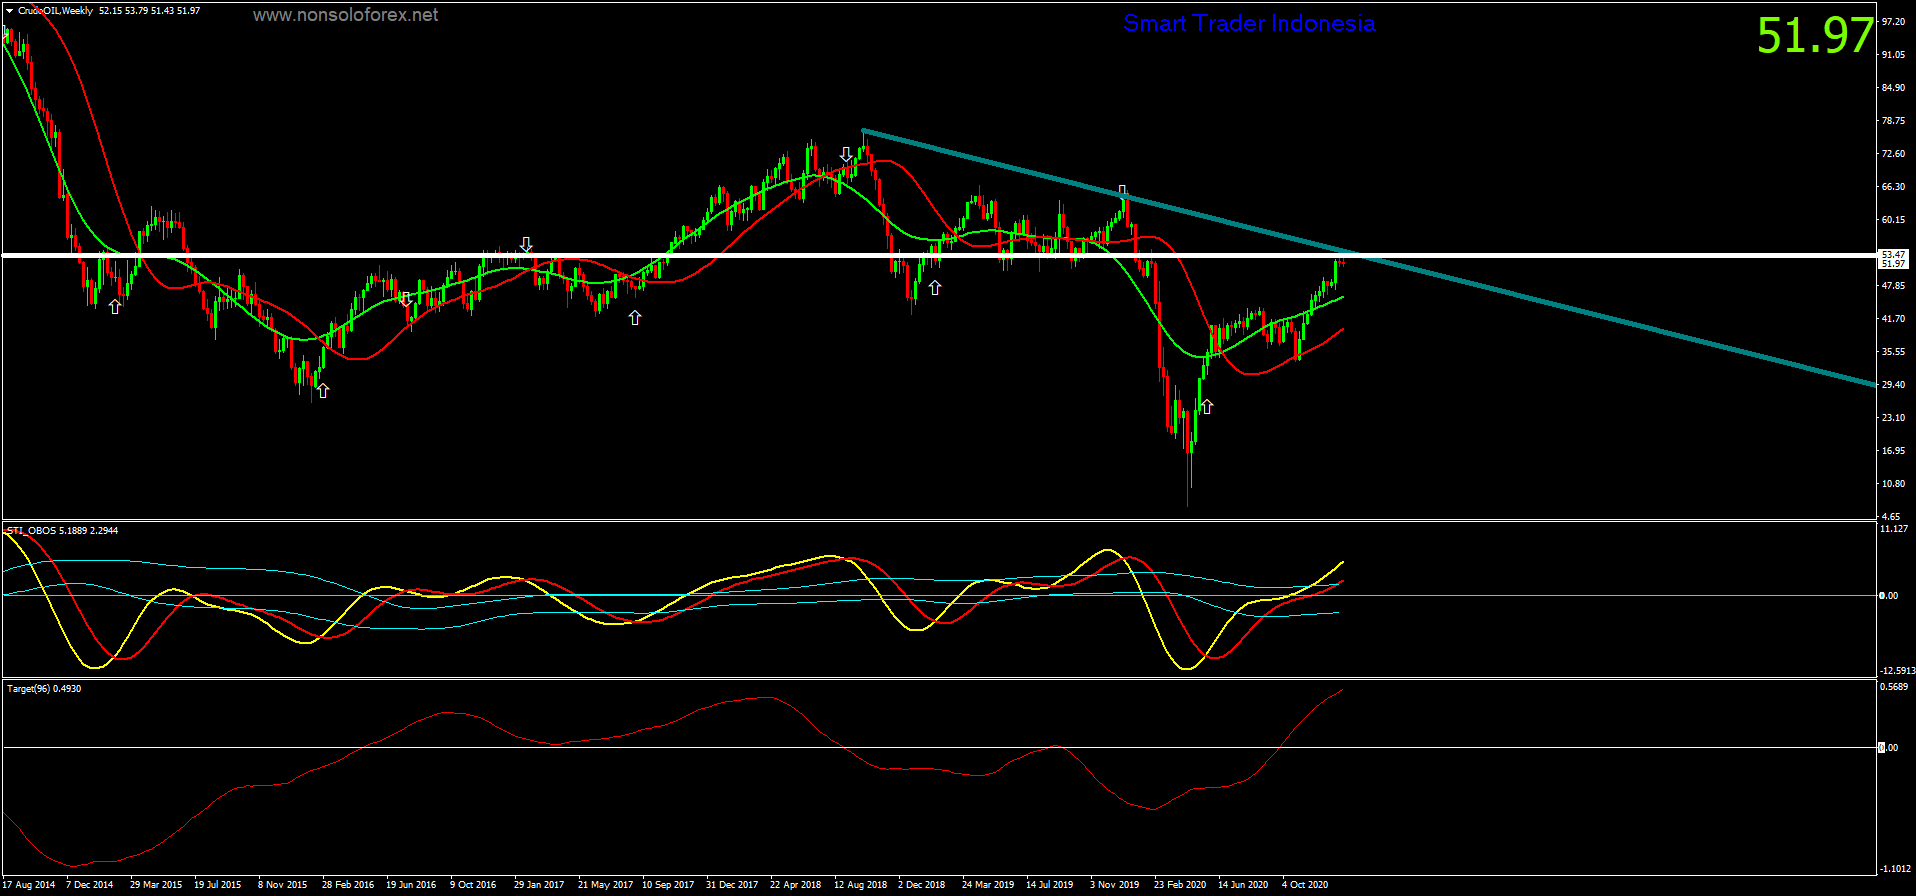Click the 23 Feb 2020 date label
This screenshot has height=896, width=1916.
(1180, 885)
